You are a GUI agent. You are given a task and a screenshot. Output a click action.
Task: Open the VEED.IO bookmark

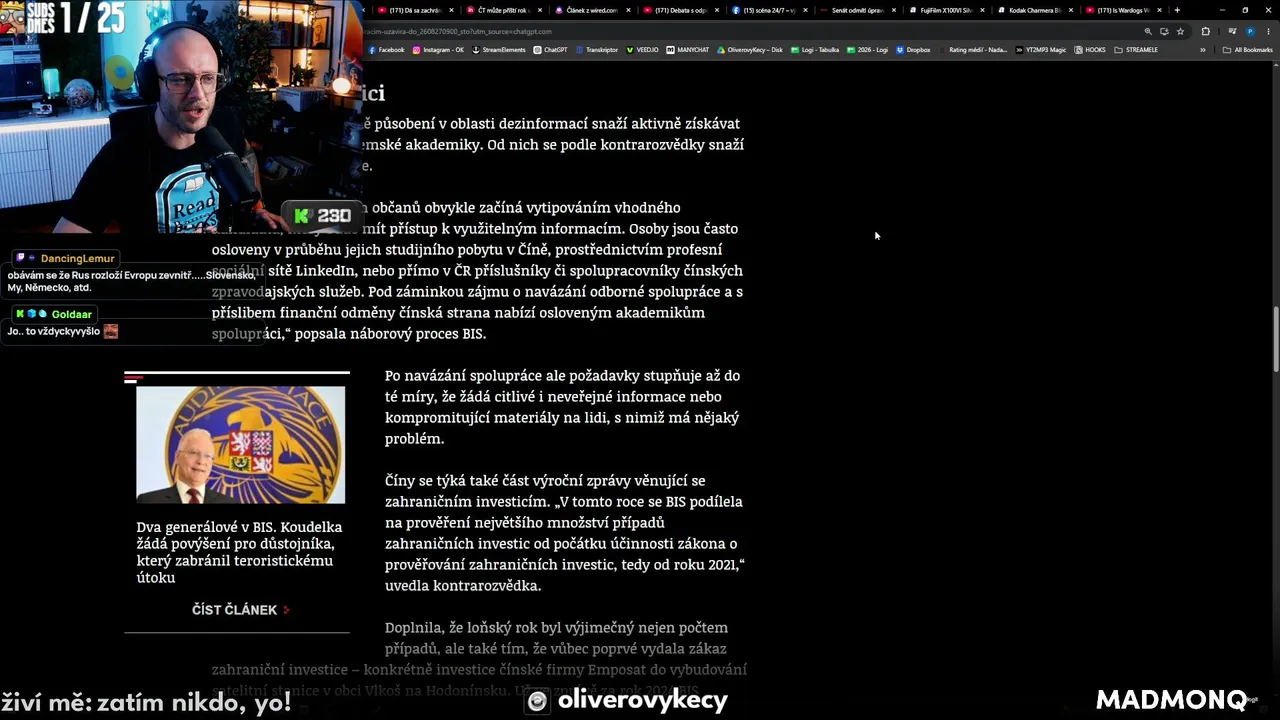coord(642,50)
